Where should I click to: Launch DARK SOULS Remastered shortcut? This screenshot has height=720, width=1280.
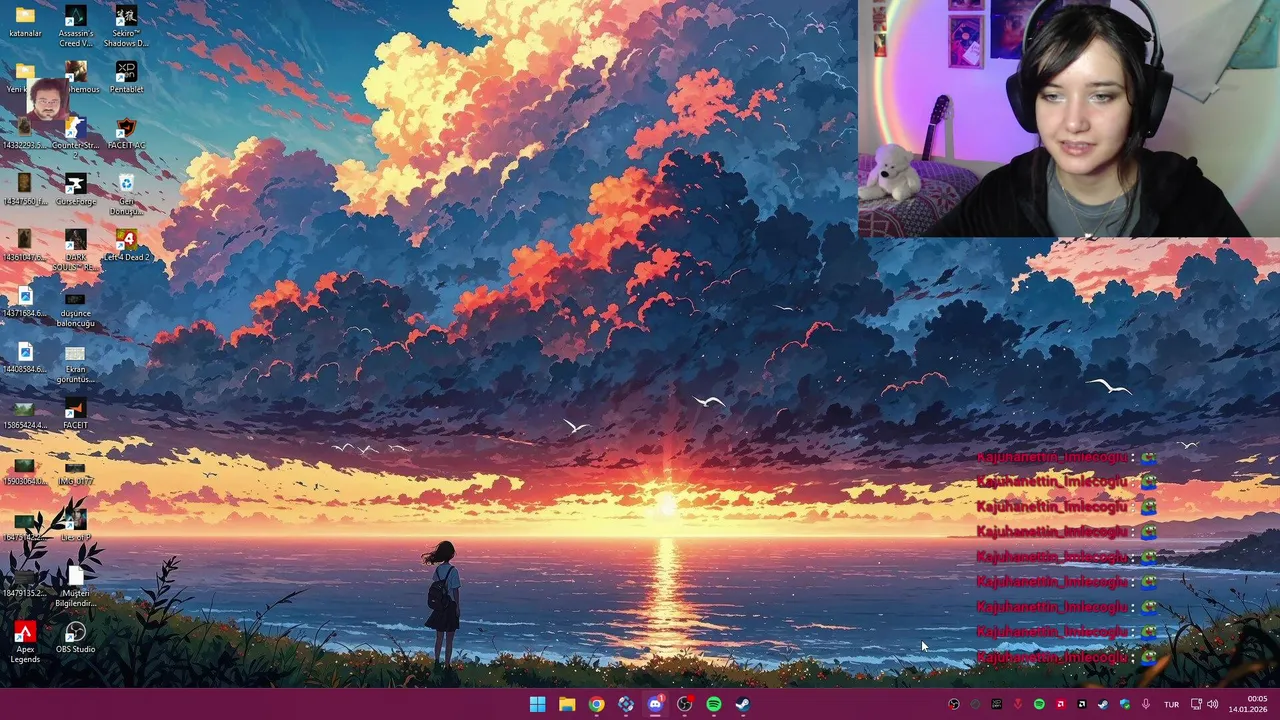(x=75, y=250)
